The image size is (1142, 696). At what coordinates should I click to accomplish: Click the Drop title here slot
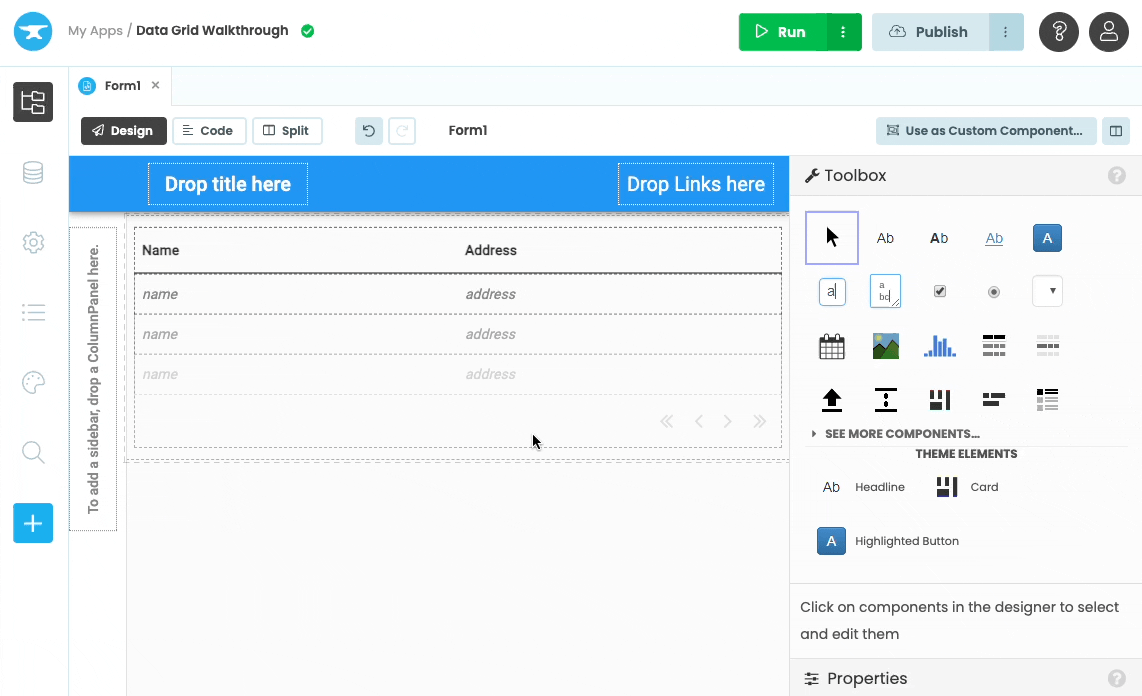point(228,184)
